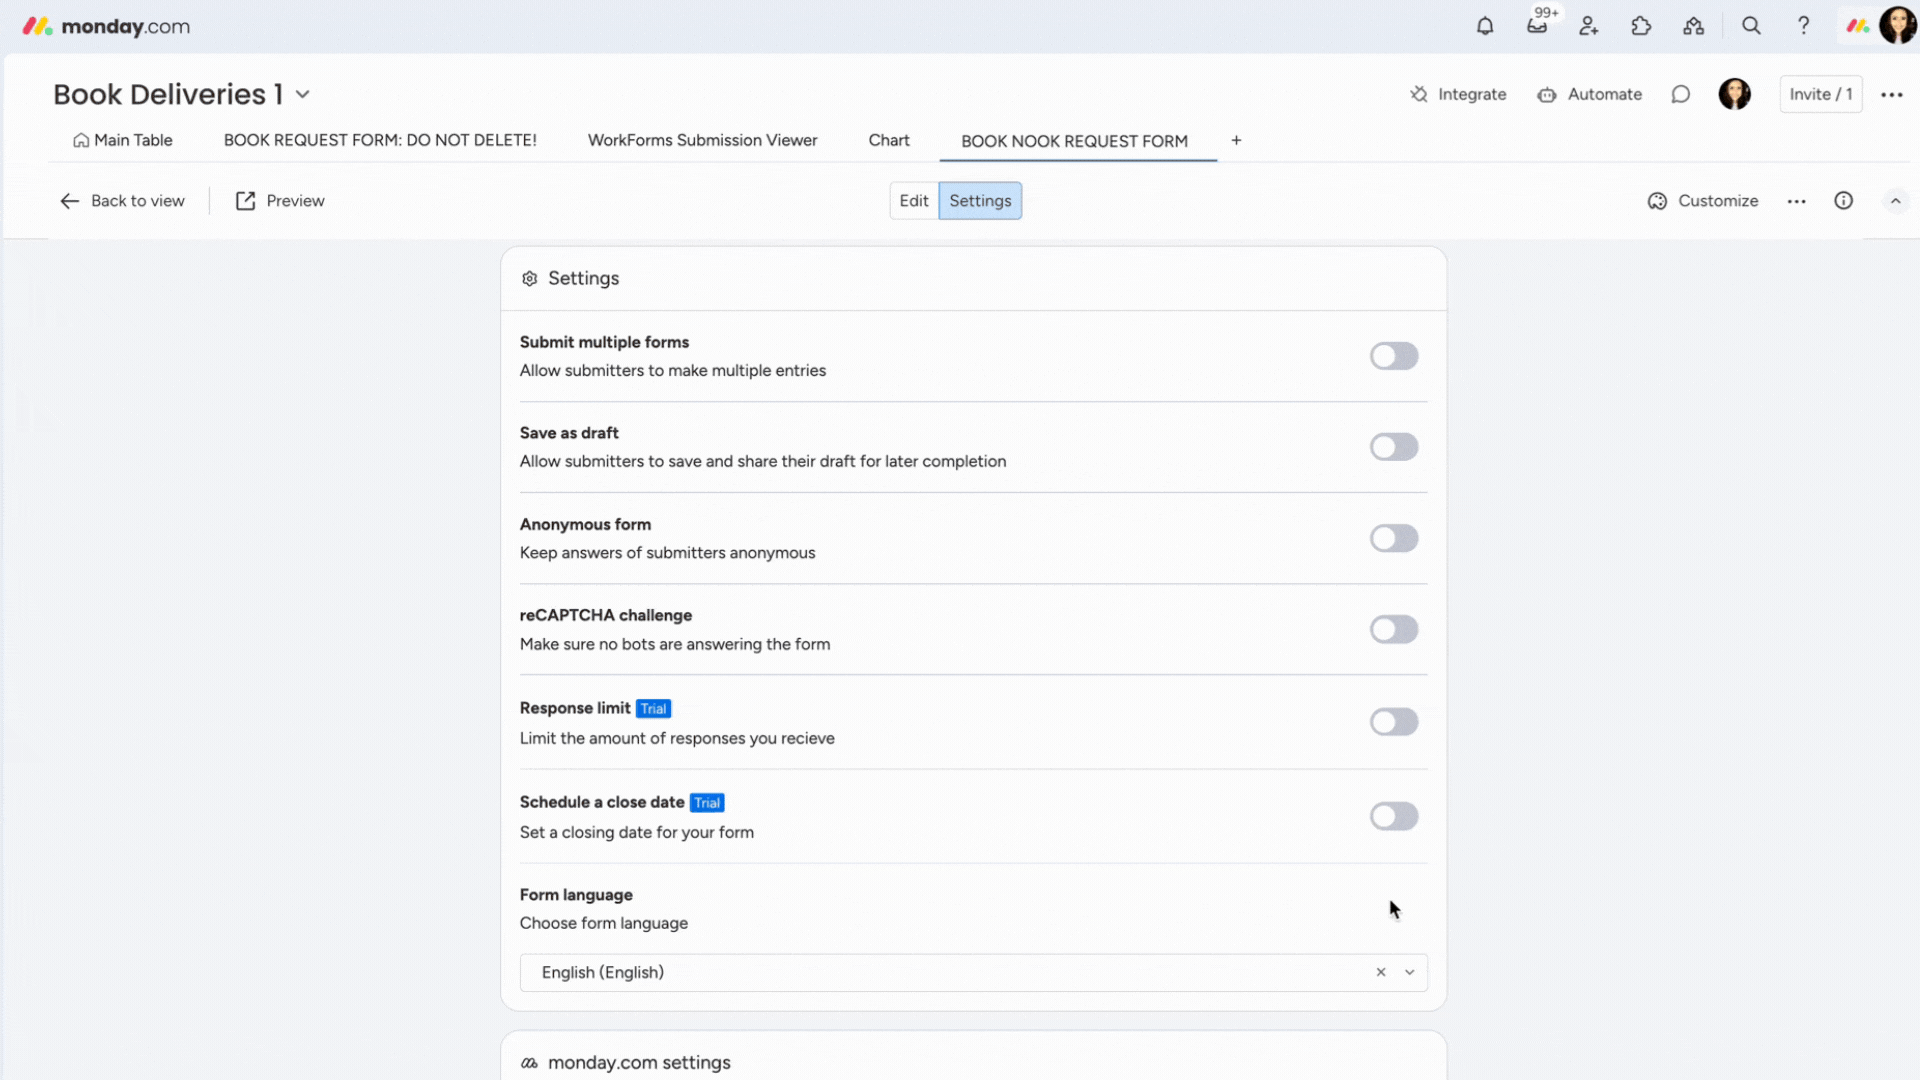1920x1080 pixels.
Task: Open the form language dropdown arrow
Action: pyautogui.click(x=1410, y=972)
